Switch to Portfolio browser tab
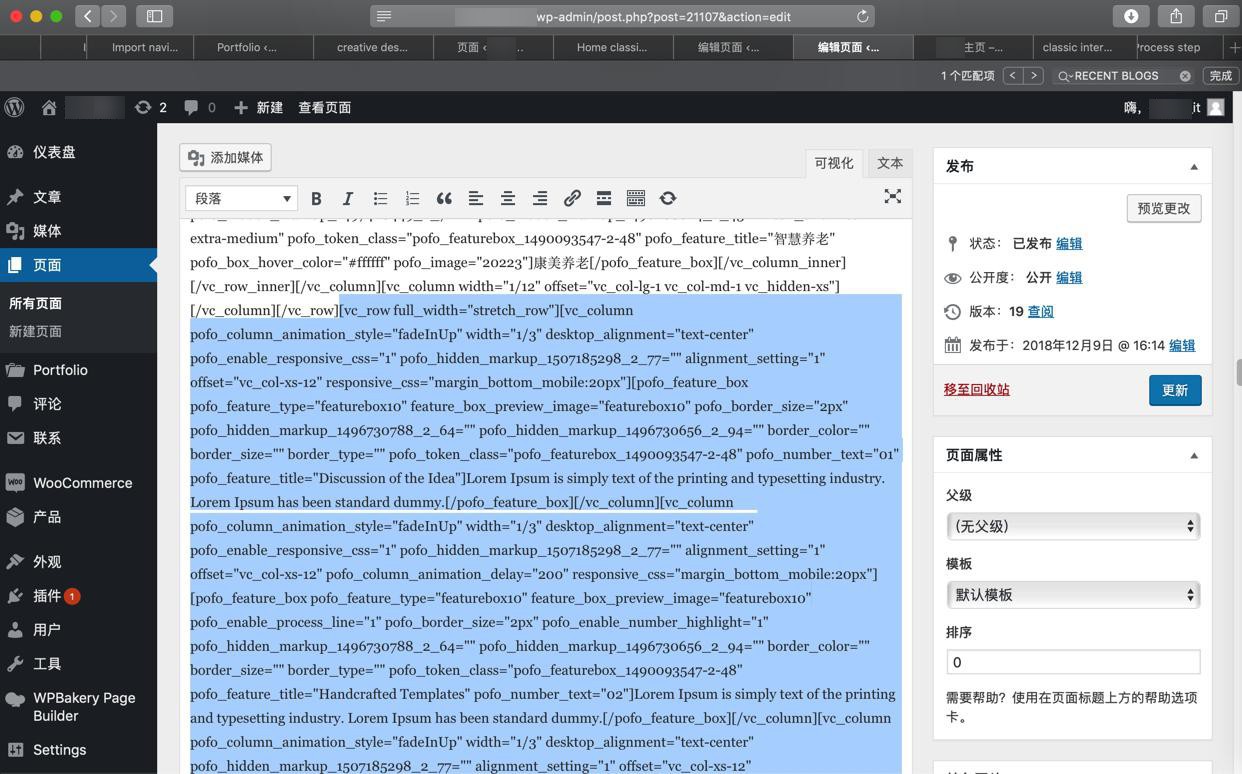1242x774 pixels. [x=253, y=47]
